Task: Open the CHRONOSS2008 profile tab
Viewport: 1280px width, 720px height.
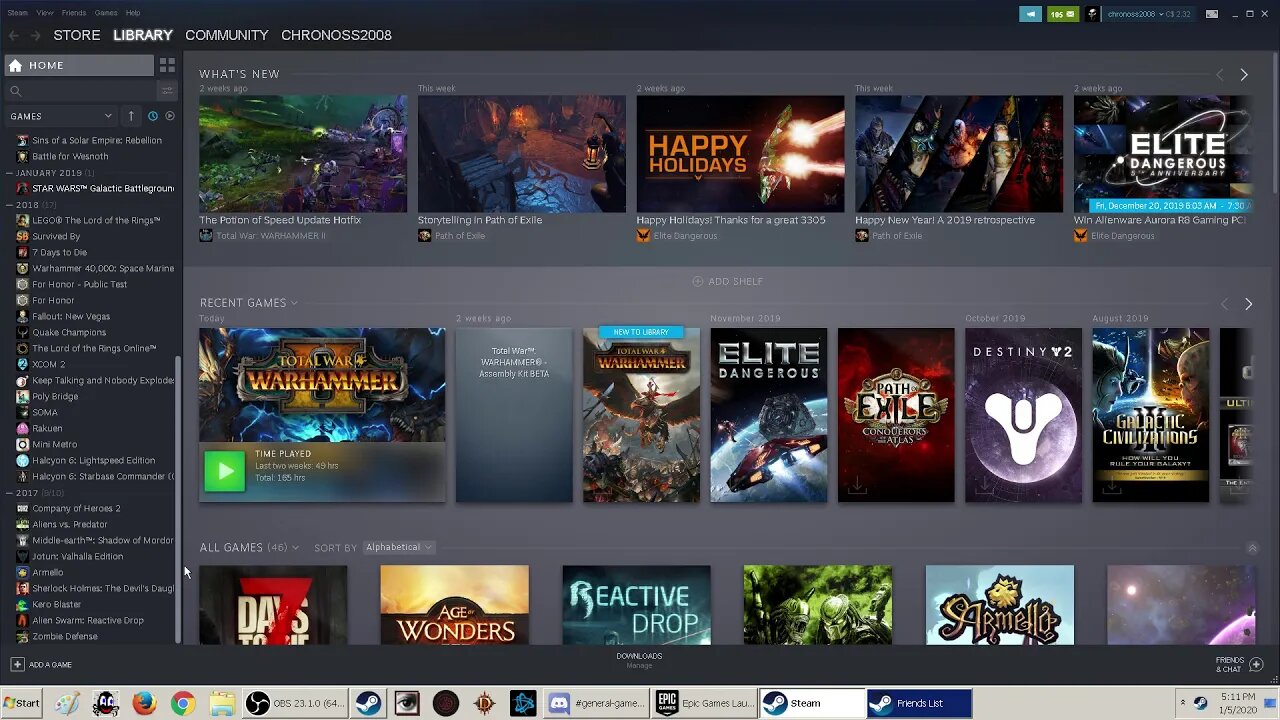Action: pos(336,35)
